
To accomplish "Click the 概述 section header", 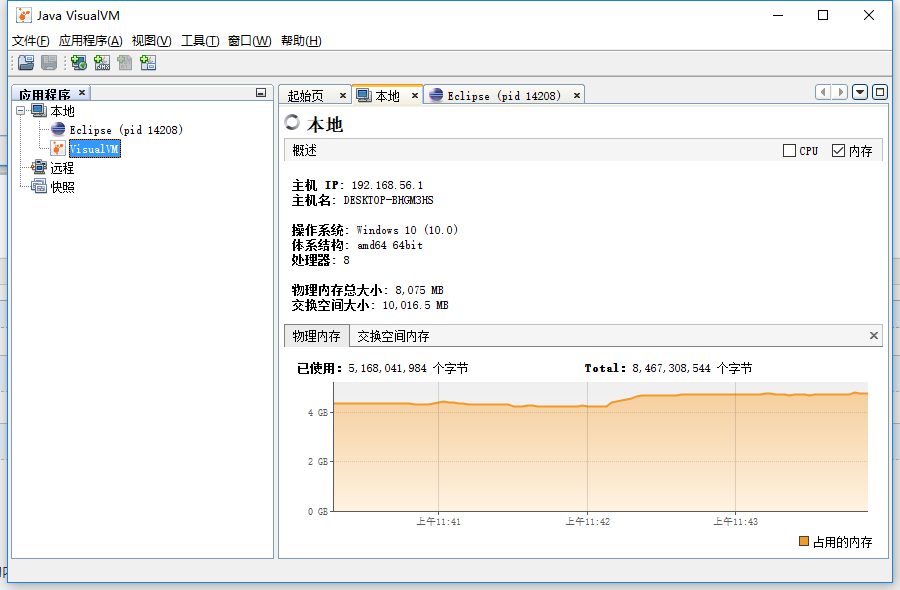I will point(304,150).
